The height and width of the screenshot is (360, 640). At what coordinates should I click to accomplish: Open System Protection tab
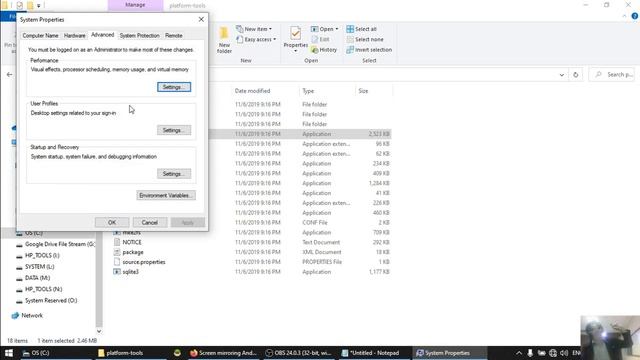pyautogui.click(x=140, y=36)
